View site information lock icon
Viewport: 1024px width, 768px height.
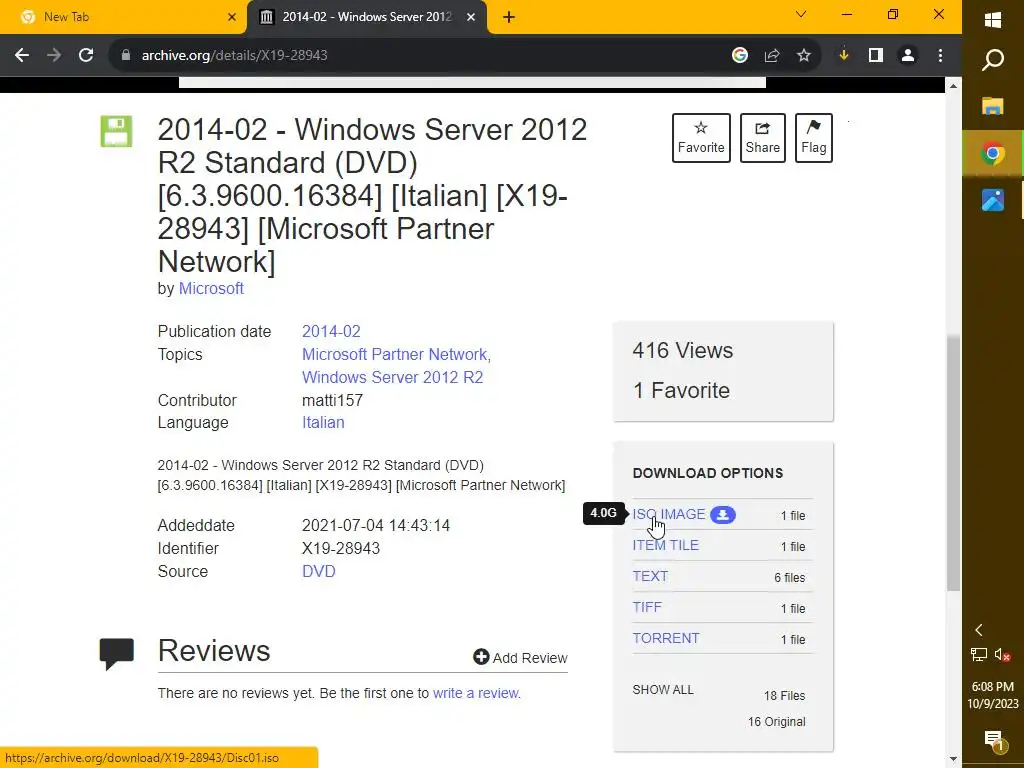(x=126, y=56)
